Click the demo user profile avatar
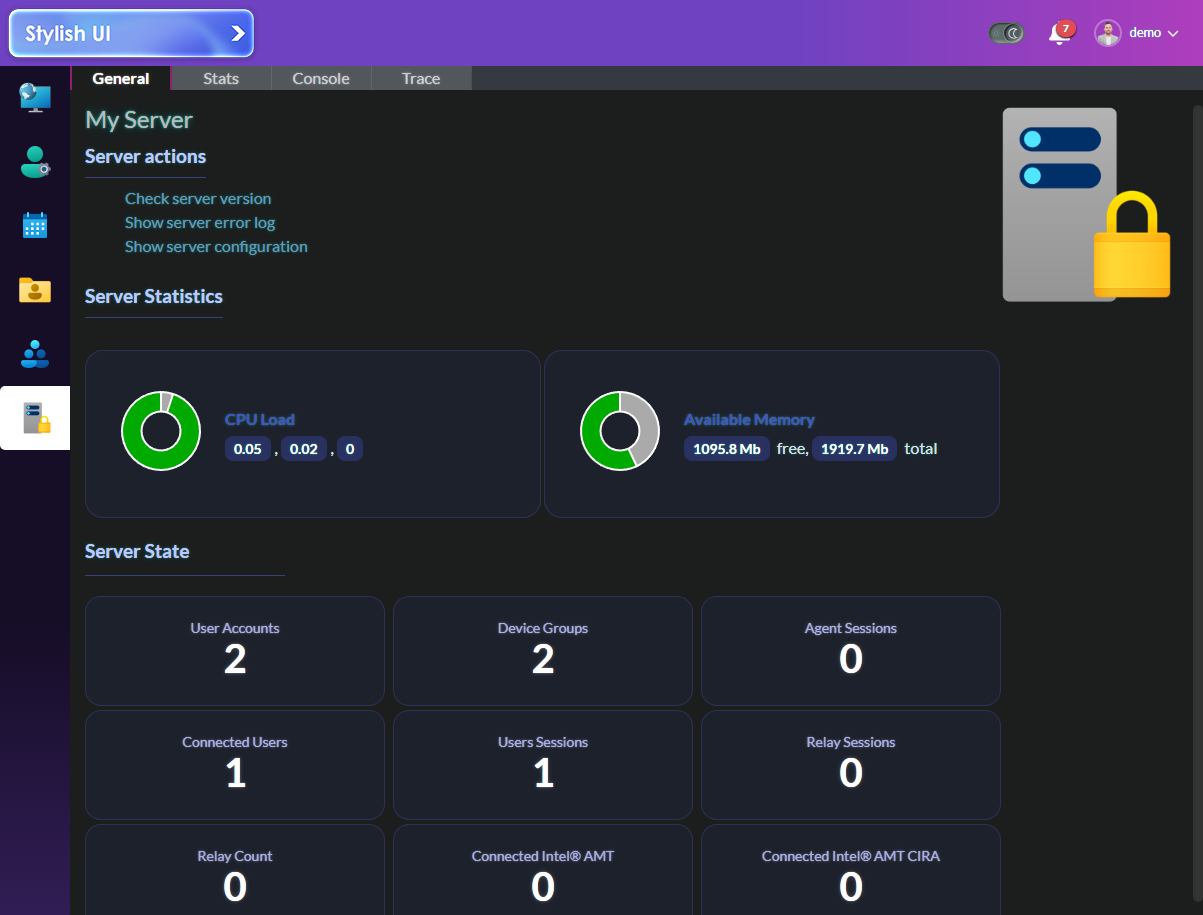 tap(1107, 32)
